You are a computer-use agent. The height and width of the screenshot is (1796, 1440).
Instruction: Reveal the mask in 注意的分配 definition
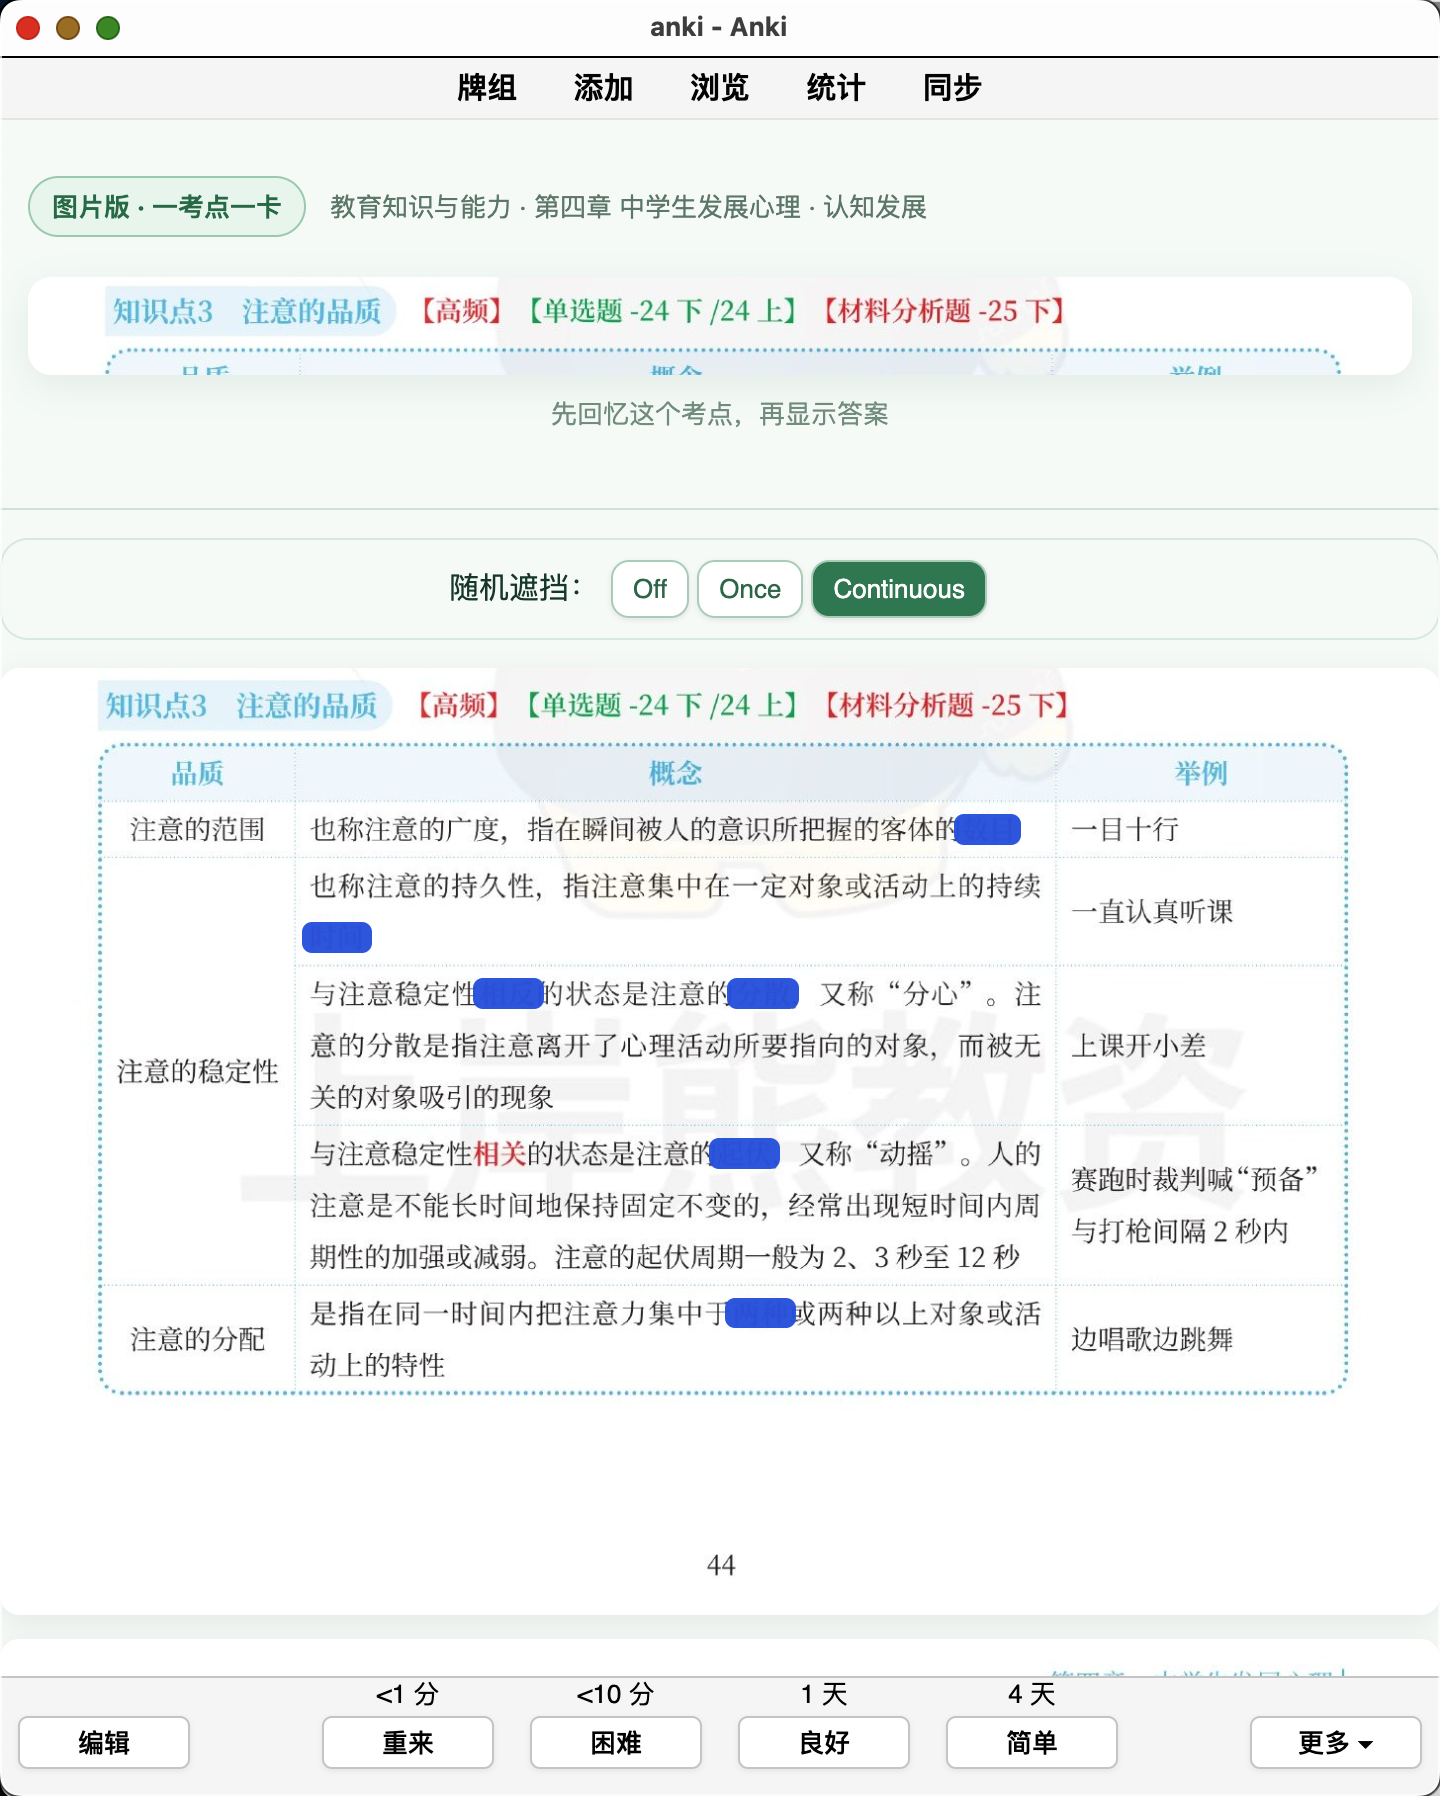[760, 1313]
